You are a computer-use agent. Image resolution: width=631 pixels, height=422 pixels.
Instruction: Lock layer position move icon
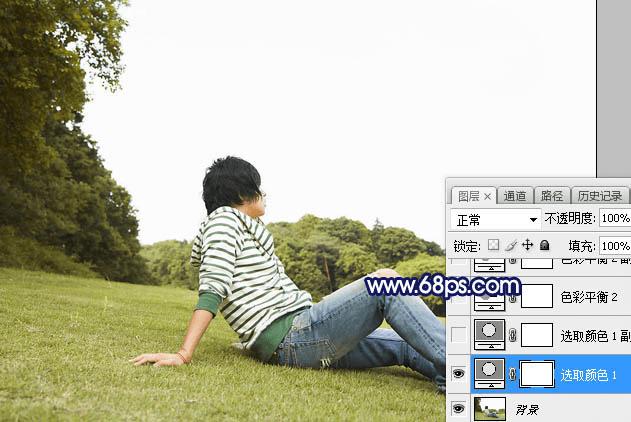pyautogui.click(x=527, y=245)
